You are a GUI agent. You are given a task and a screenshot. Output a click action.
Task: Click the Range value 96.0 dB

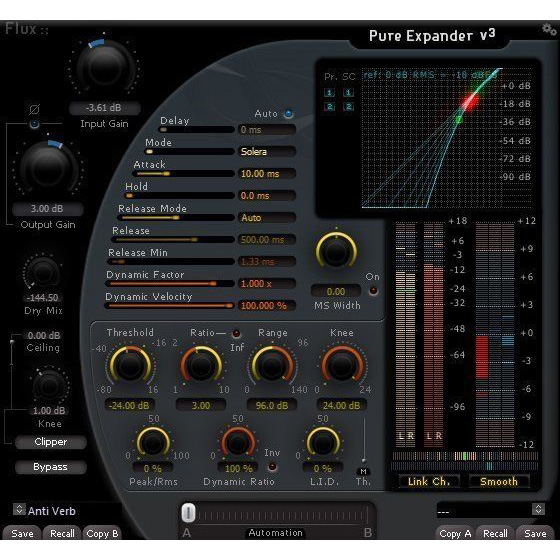(x=272, y=405)
